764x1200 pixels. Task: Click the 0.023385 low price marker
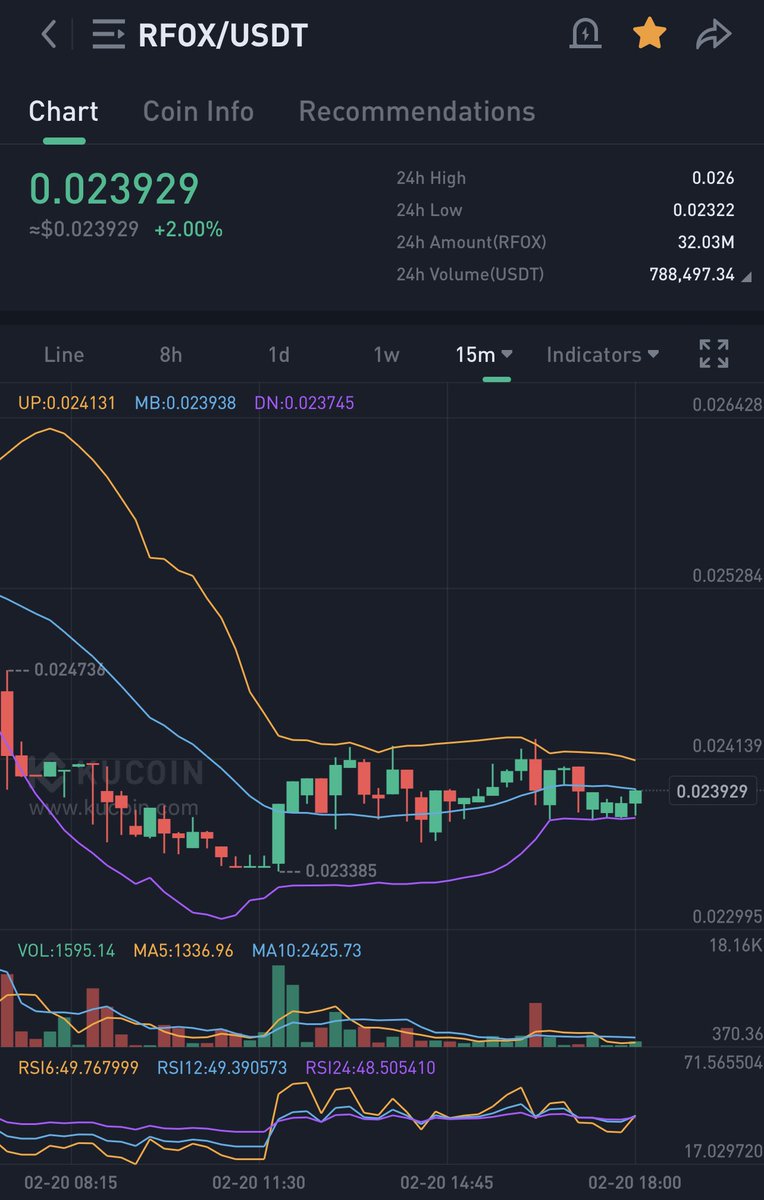coord(341,871)
